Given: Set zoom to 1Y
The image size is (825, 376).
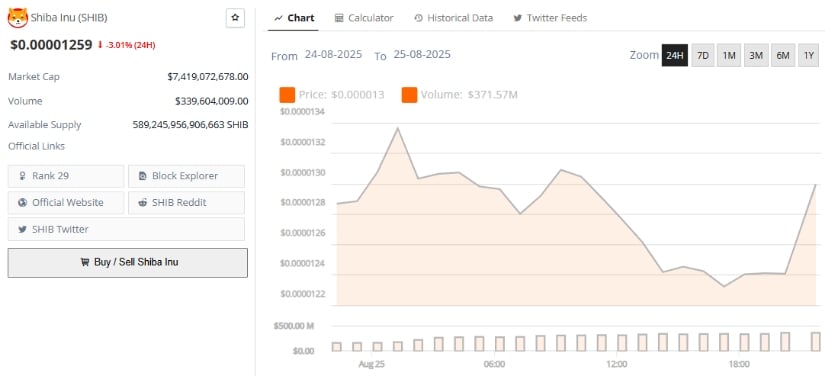Looking at the screenshot, I should tap(809, 55).
